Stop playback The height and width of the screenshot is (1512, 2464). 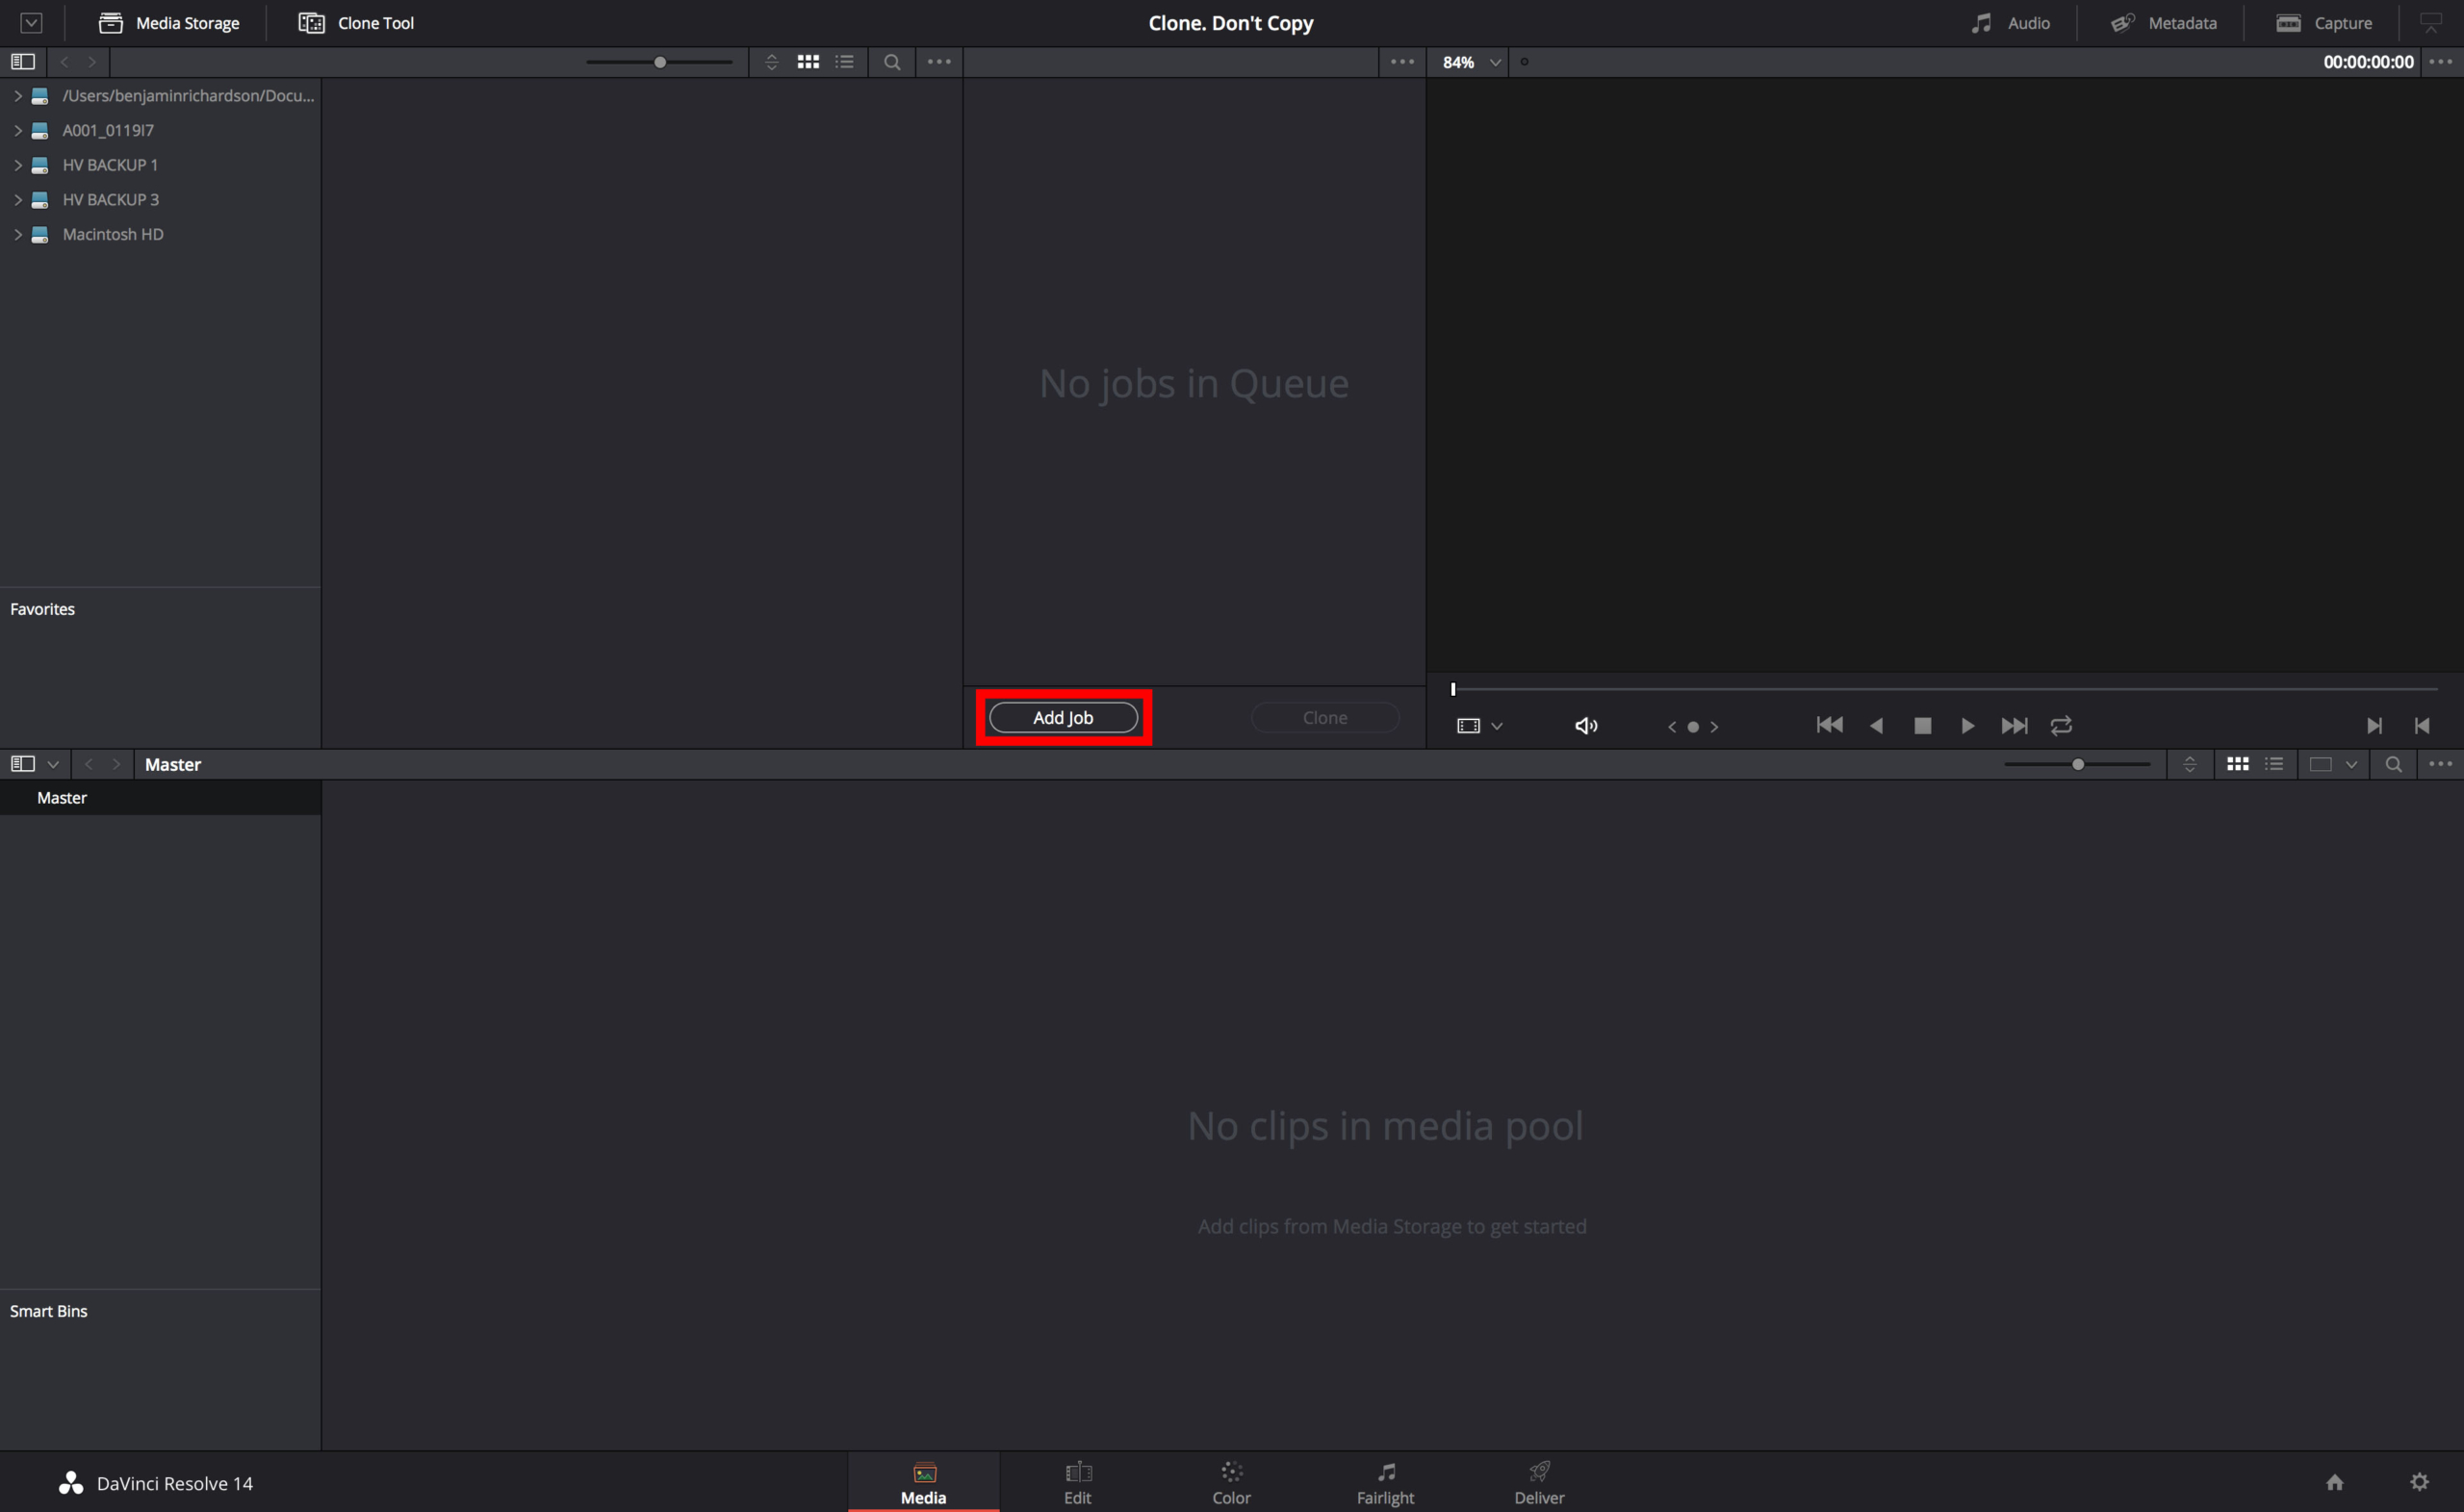tap(1922, 726)
